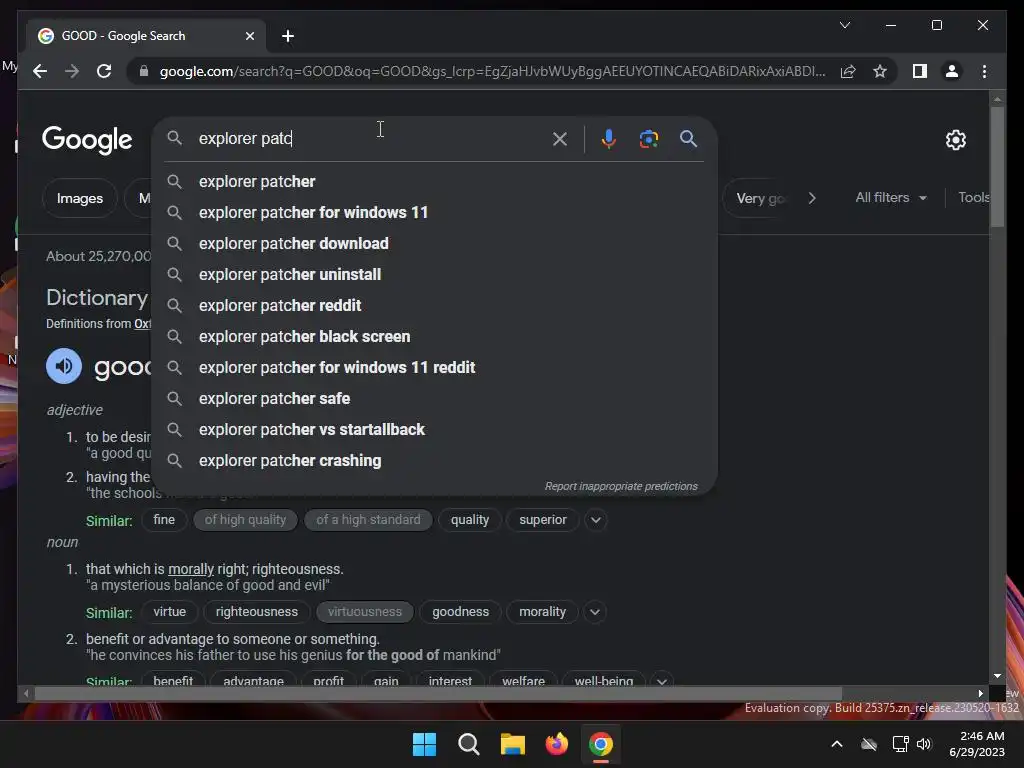The image size is (1024, 768).
Task: Expand more similar words after morality
Action: (x=594, y=612)
